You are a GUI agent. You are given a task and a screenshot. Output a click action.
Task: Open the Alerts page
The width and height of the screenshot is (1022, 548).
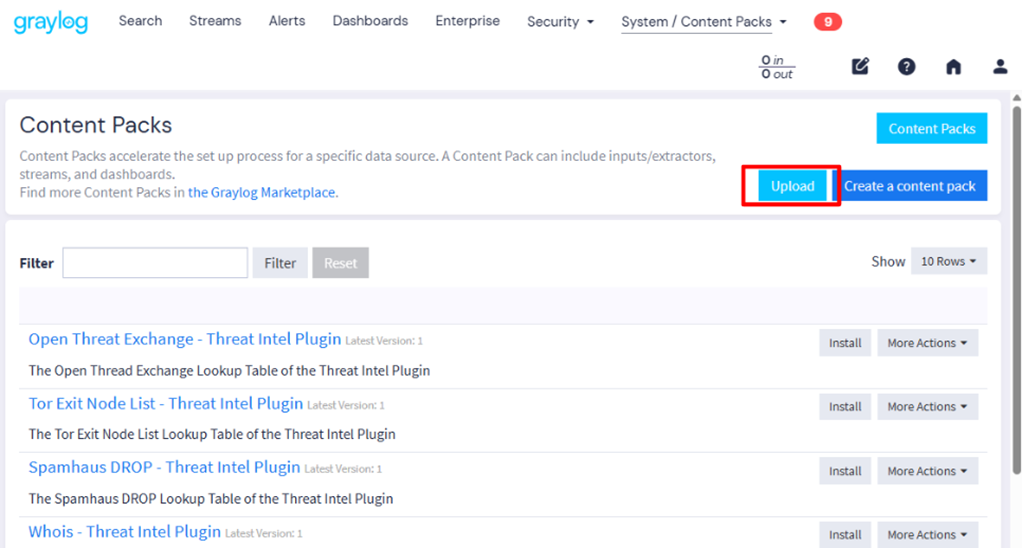pyautogui.click(x=287, y=21)
